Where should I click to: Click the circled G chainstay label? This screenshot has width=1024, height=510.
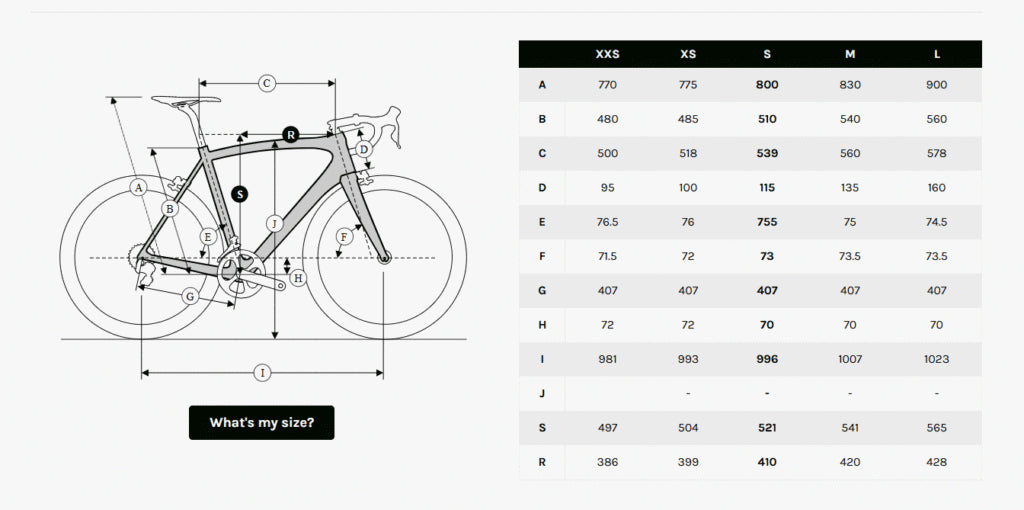coord(189,296)
